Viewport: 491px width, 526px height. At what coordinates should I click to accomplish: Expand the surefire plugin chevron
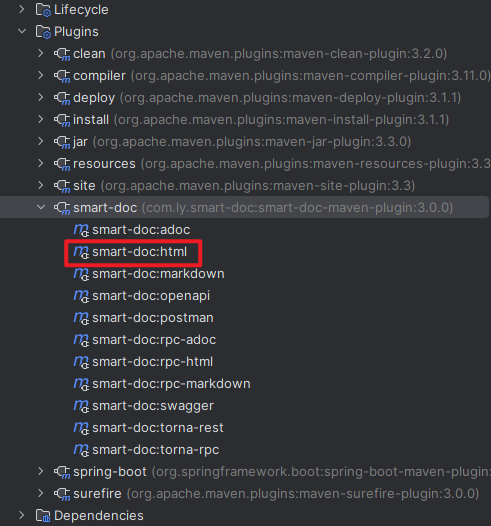point(41,493)
